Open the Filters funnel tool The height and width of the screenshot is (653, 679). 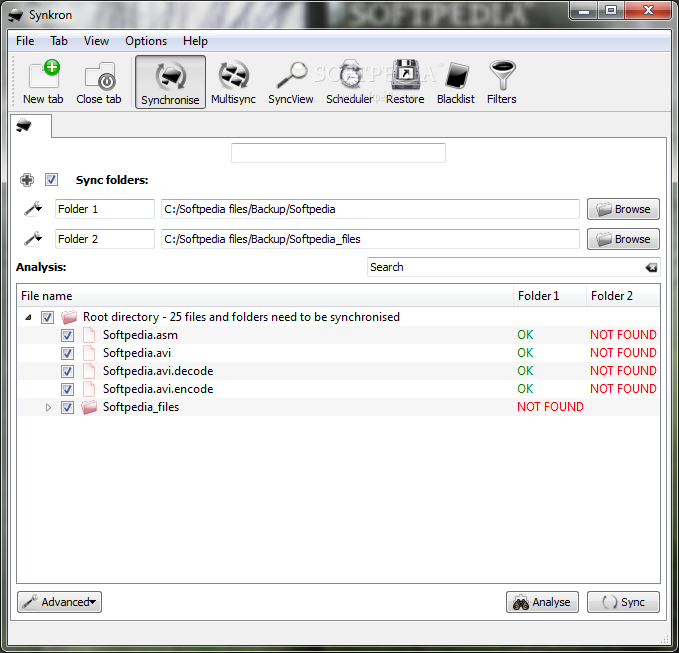tap(501, 82)
